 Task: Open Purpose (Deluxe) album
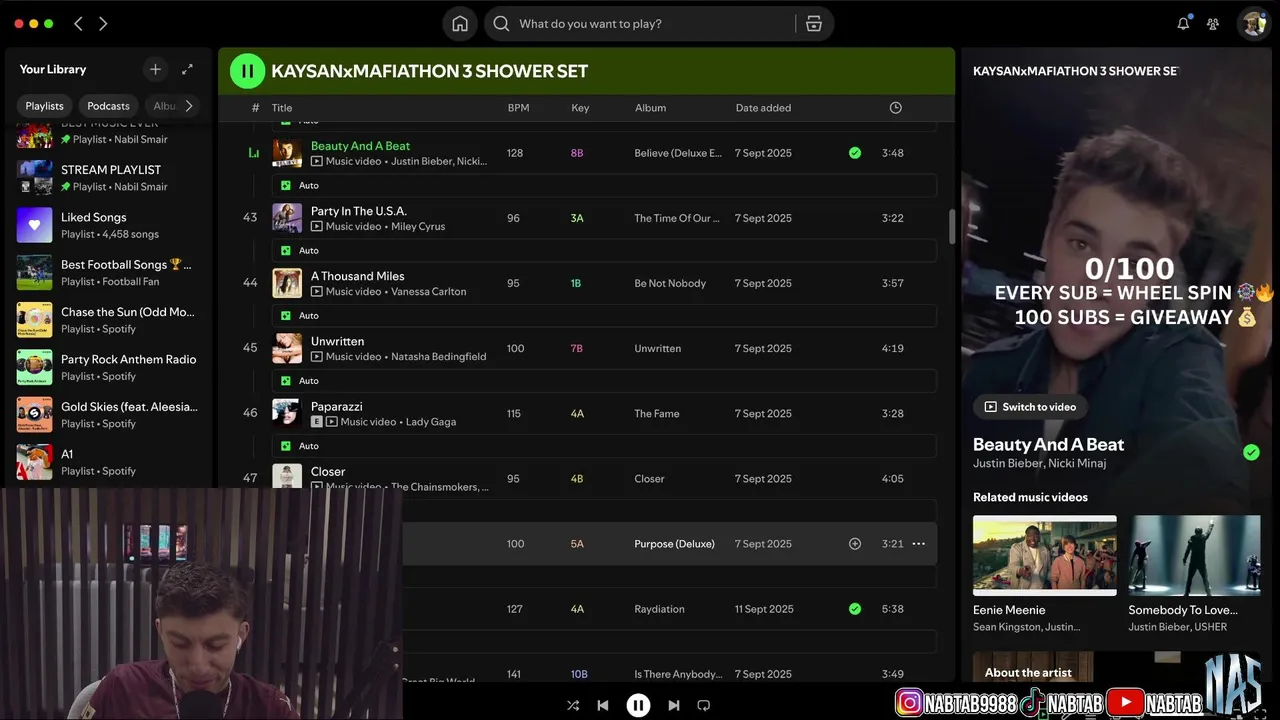tap(674, 544)
